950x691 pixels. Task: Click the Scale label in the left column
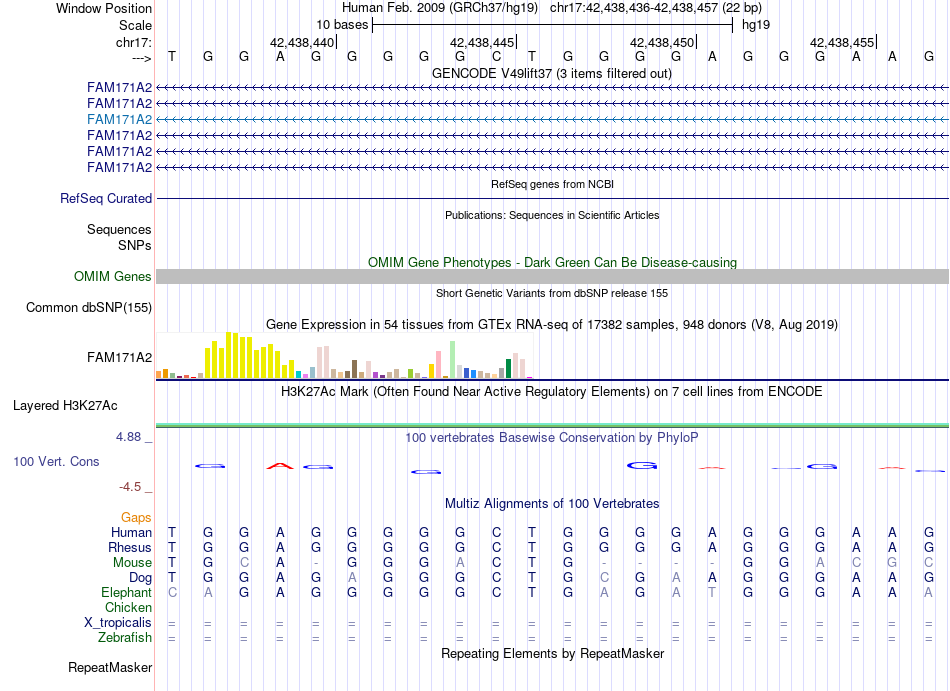pyautogui.click(x=135, y=25)
